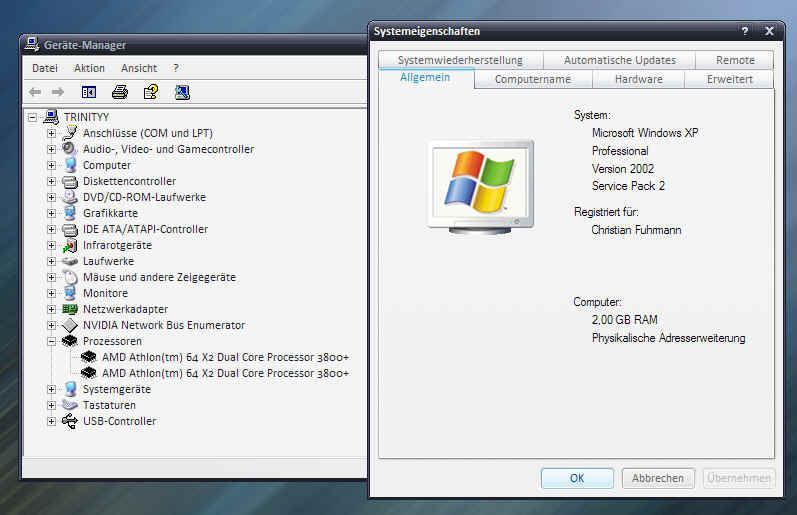Select second AMD Athlon processor chip icon
Viewport: 797px width, 515px height.
[89, 373]
